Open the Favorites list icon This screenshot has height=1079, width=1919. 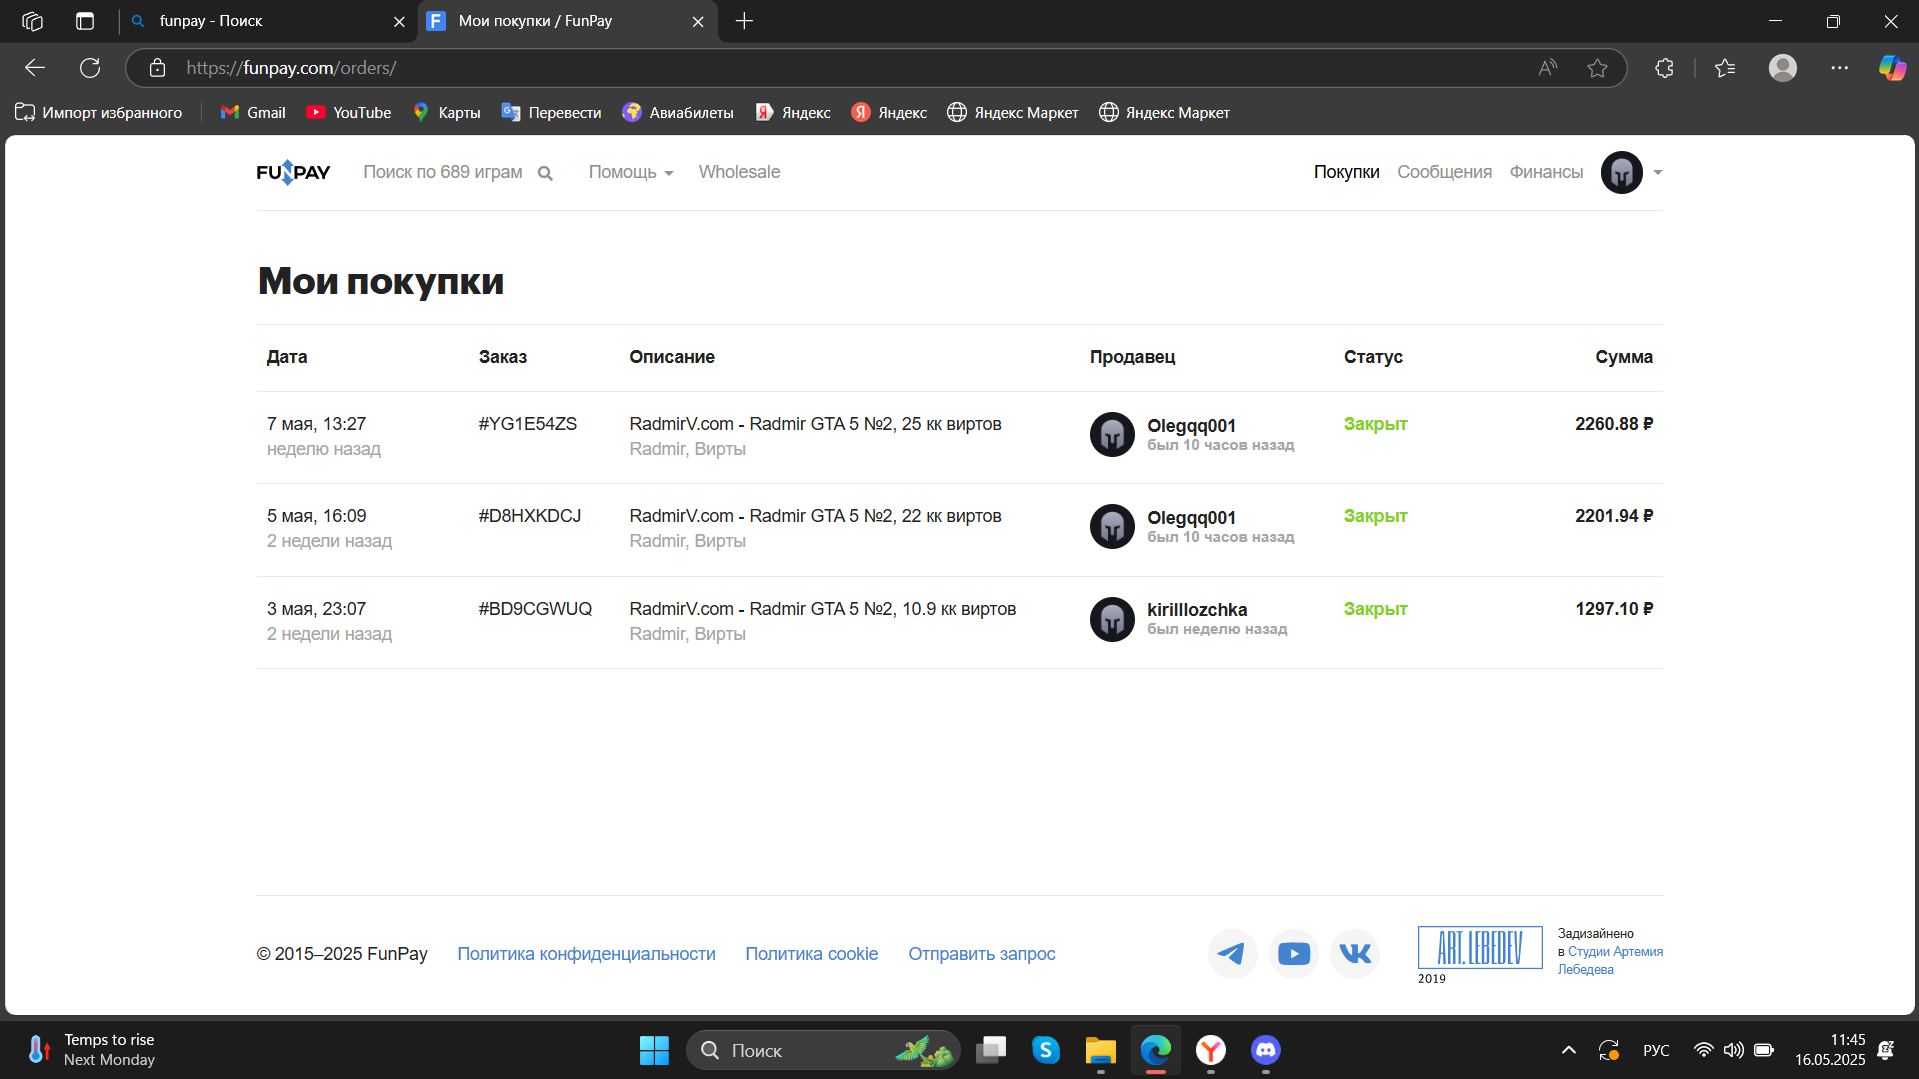click(1725, 68)
